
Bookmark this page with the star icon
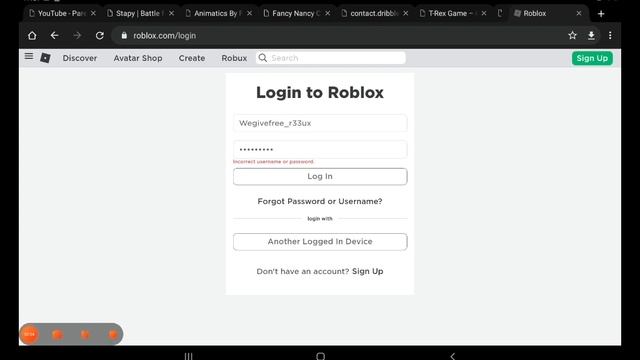tap(572, 36)
